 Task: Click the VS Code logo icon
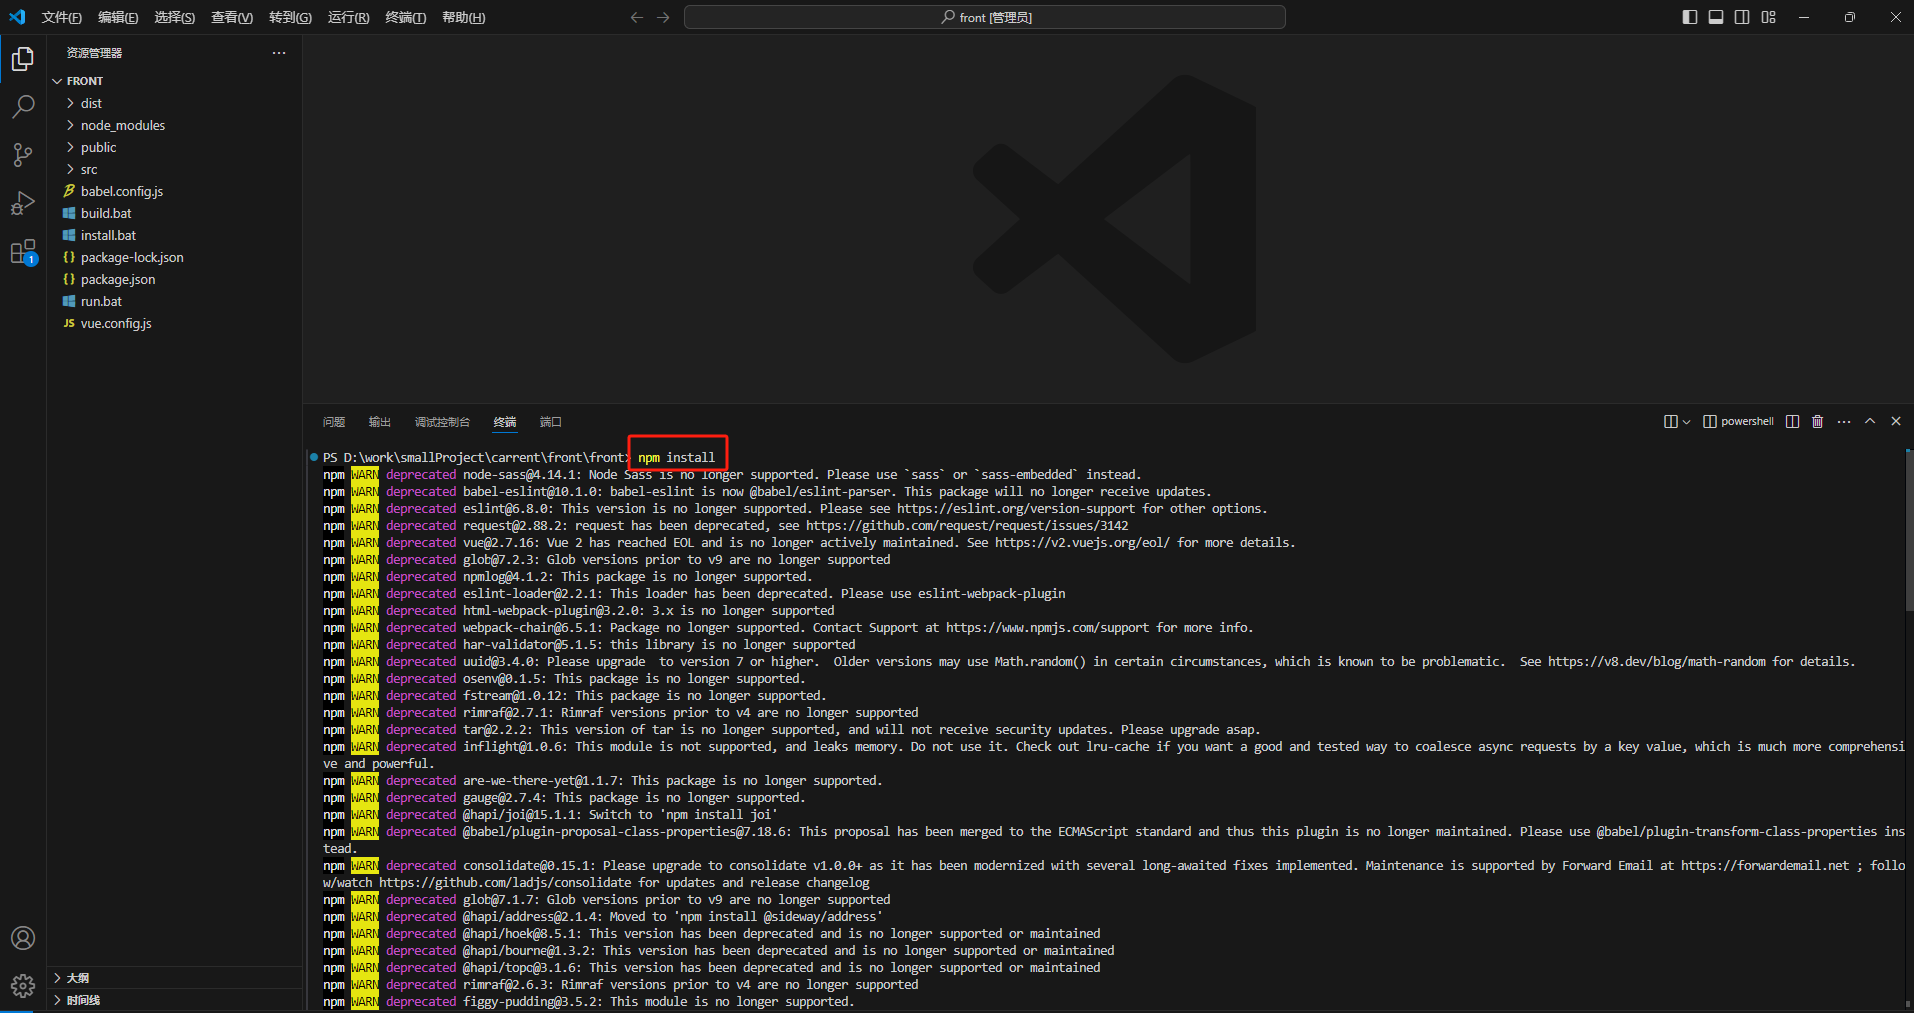click(x=17, y=17)
